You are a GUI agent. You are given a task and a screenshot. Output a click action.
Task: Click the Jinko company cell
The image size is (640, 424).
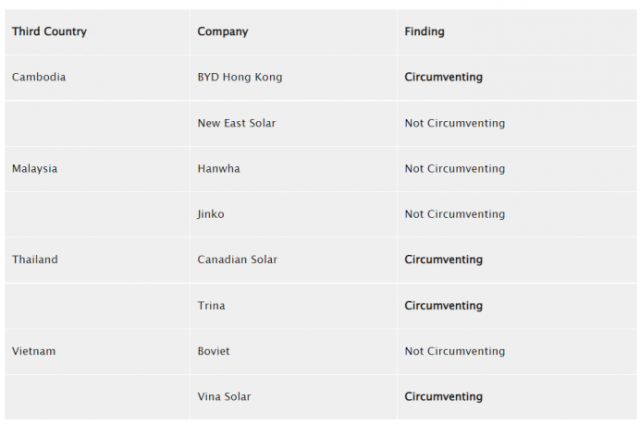[211, 214]
